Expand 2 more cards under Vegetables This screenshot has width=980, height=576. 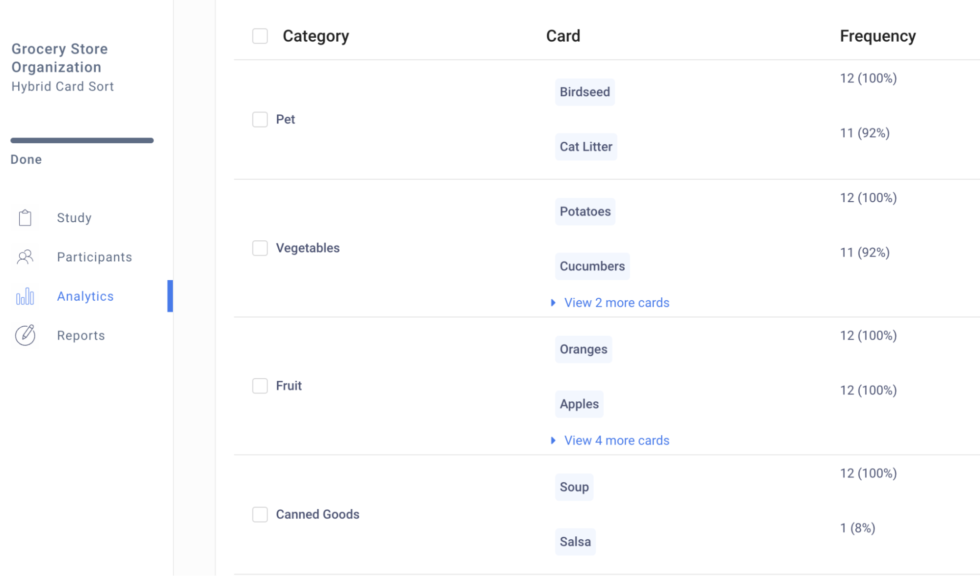611,302
